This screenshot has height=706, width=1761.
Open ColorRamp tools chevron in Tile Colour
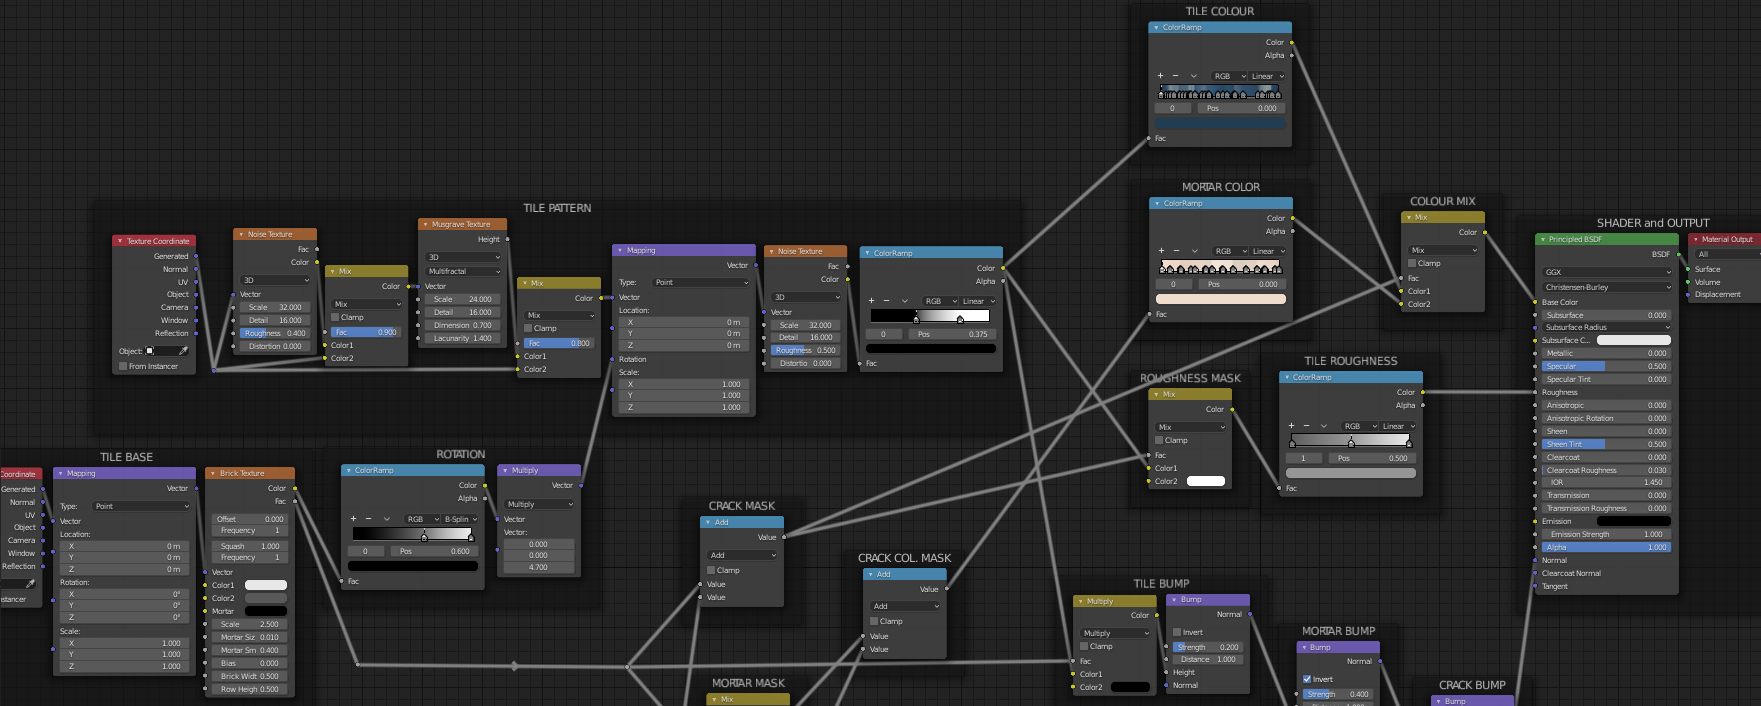tap(1193, 76)
